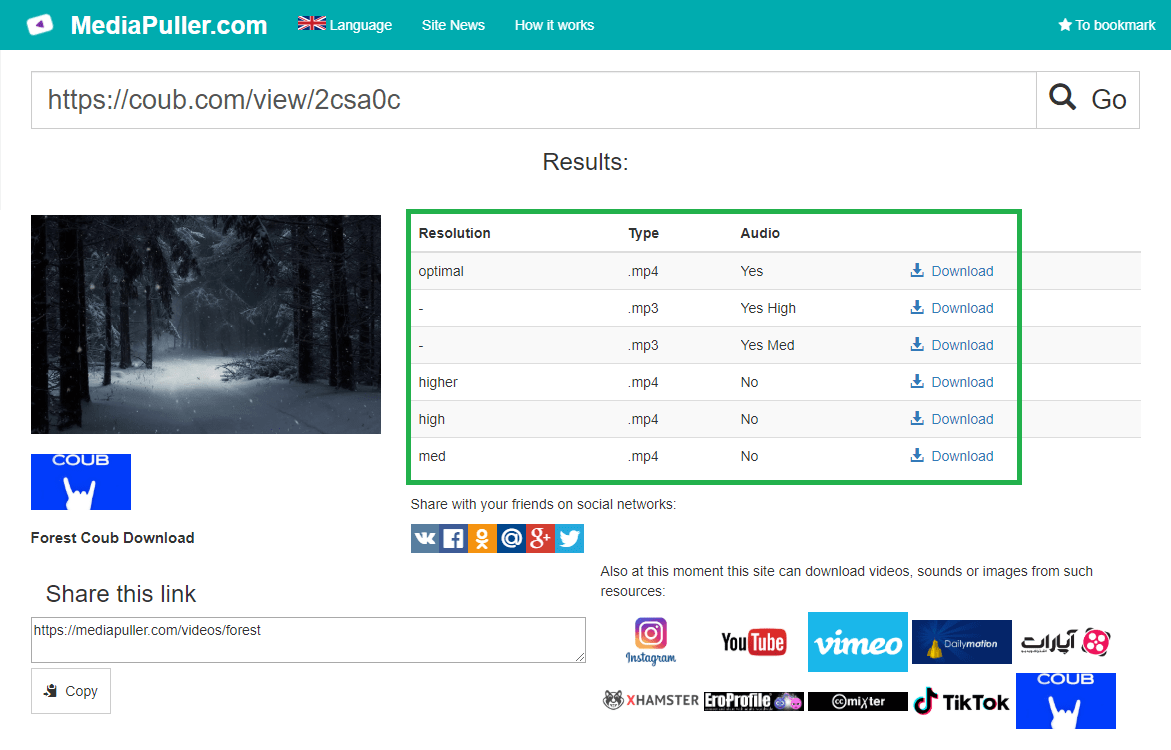Screen dimensions: 1171x750
Task: Open the Dailymotion resource logo
Action: point(962,642)
